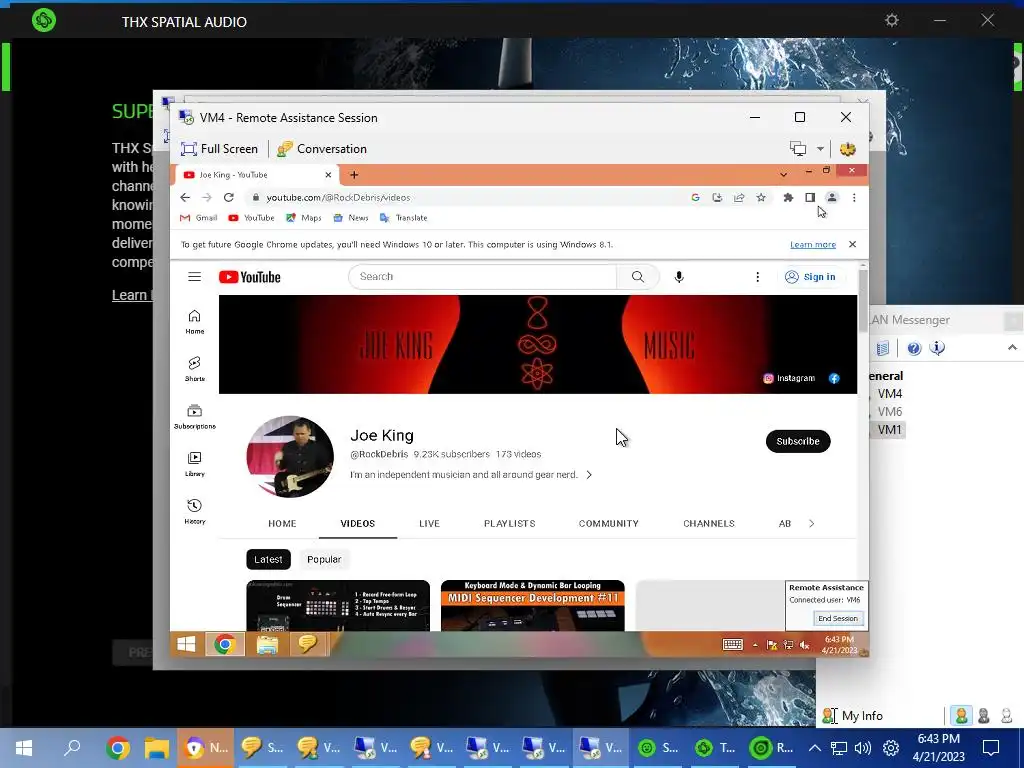Select VM4 in the LAN Messenger list
This screenshot has height=768, width=1024.
pyautogui.click(x=890, y=393)
